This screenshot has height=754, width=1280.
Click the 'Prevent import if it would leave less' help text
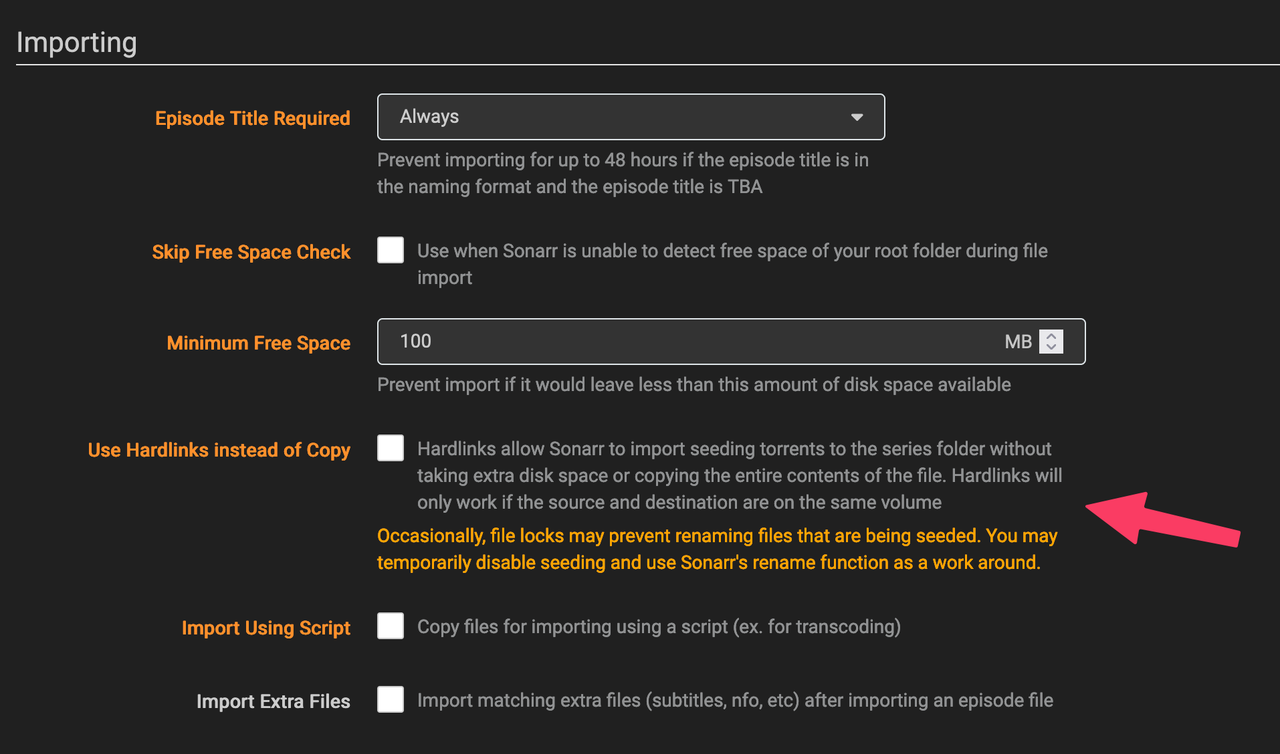point(694,384)
